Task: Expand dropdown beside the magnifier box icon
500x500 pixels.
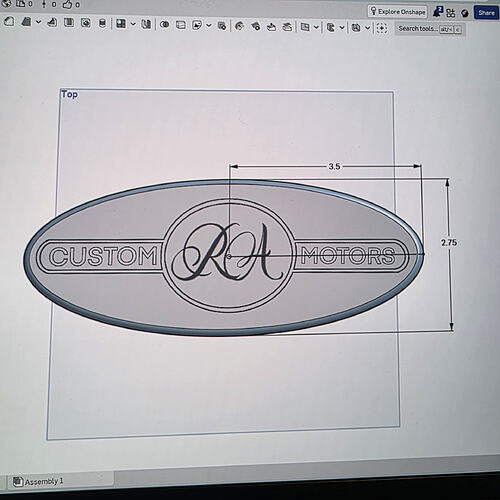Action: coord(367,28)
